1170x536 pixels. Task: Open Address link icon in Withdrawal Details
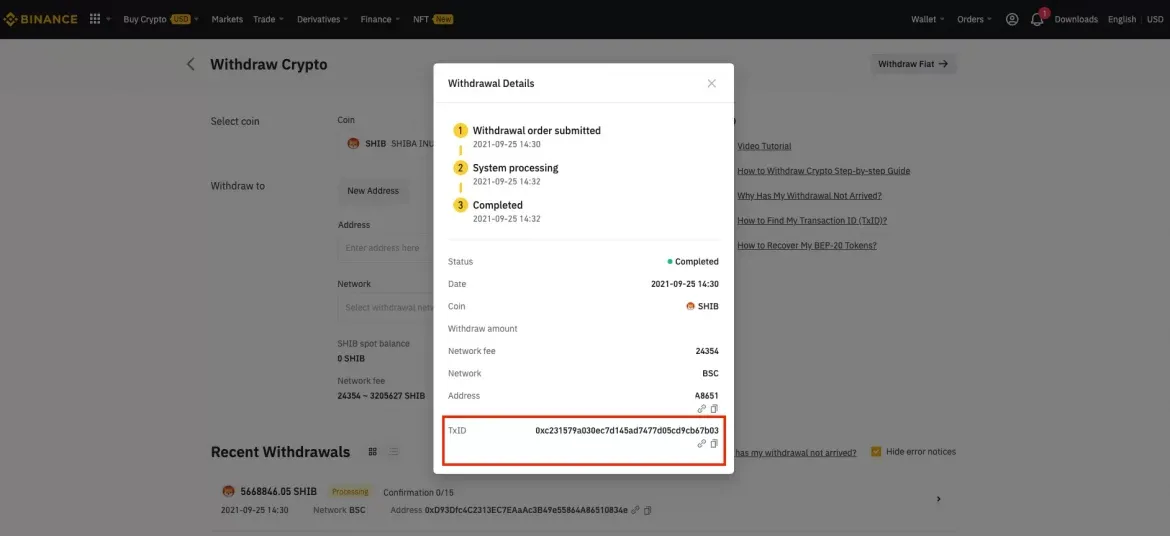[701, 408]
